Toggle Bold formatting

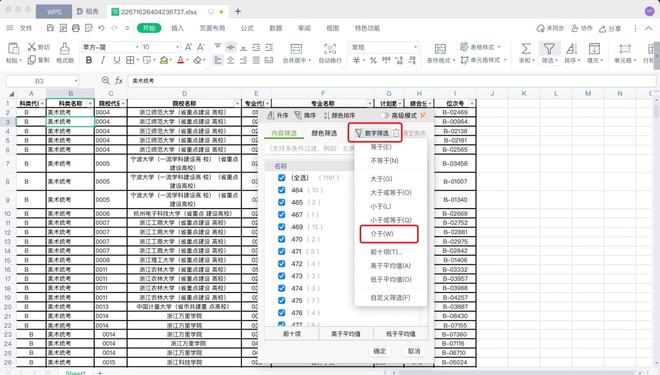89,60
